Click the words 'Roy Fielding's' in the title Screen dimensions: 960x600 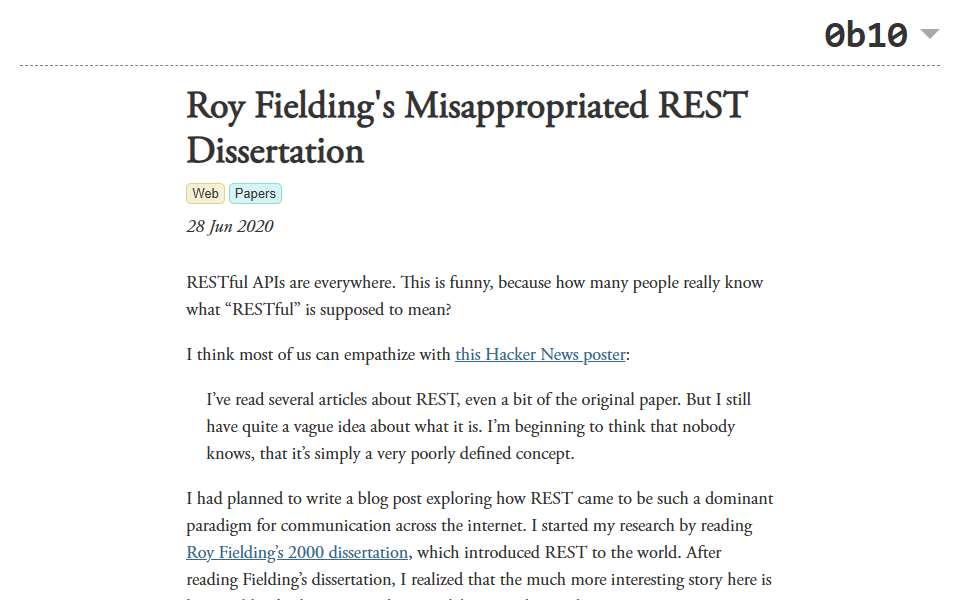tap(291, 105)
